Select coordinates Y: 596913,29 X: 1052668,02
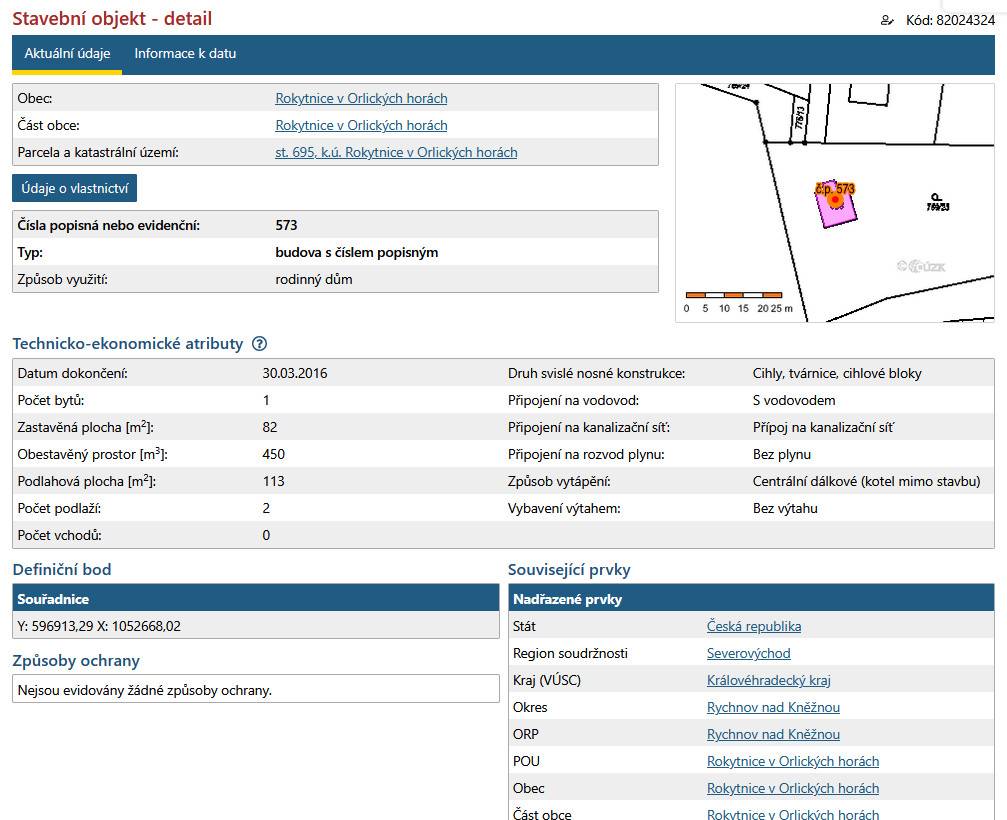This screenshot has height=820, width=1007. pos(99,626)
